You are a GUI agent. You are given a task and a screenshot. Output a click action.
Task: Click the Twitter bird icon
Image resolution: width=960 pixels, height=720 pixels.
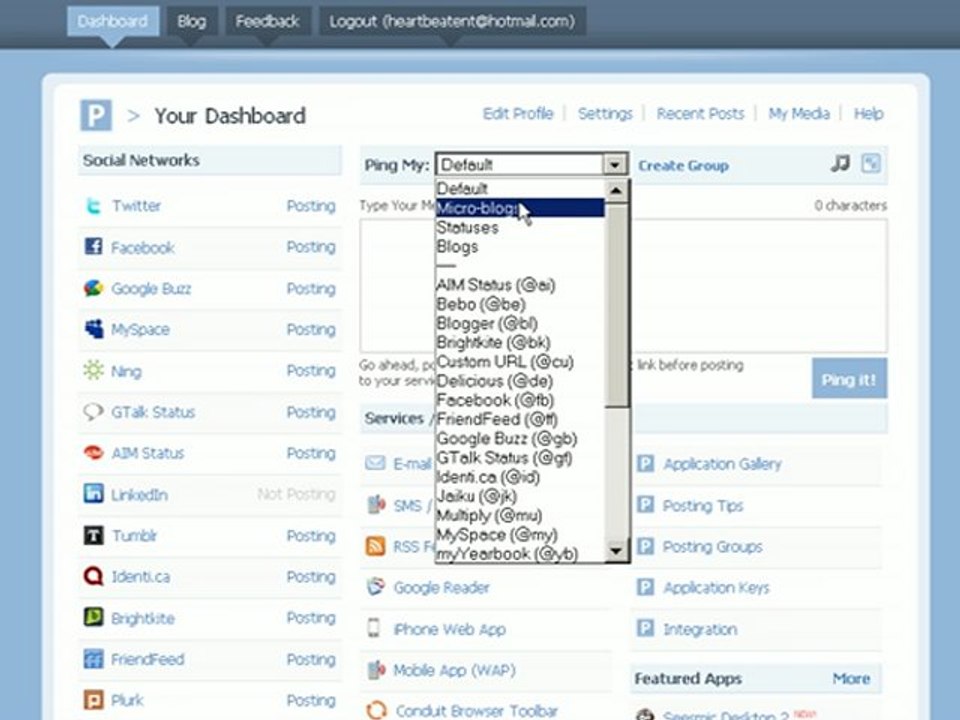(93, 206)
